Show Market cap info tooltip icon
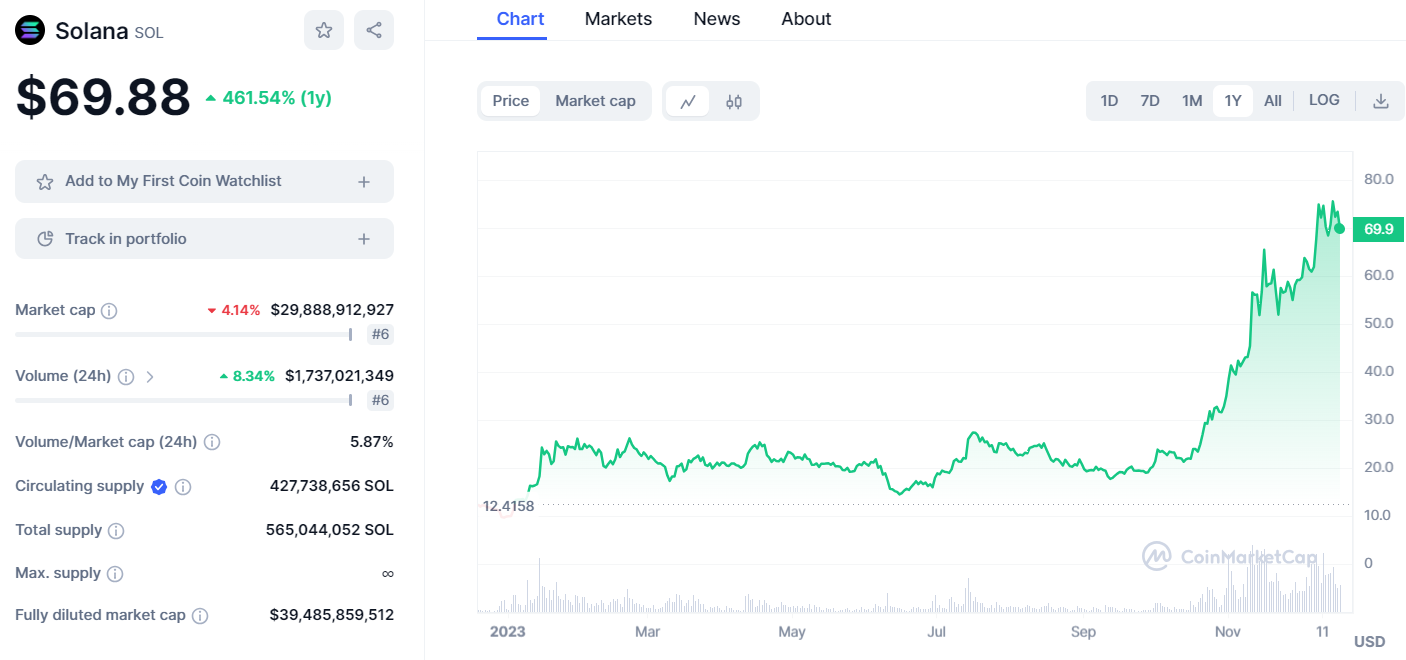1406x660 pixels. point(109,311)
